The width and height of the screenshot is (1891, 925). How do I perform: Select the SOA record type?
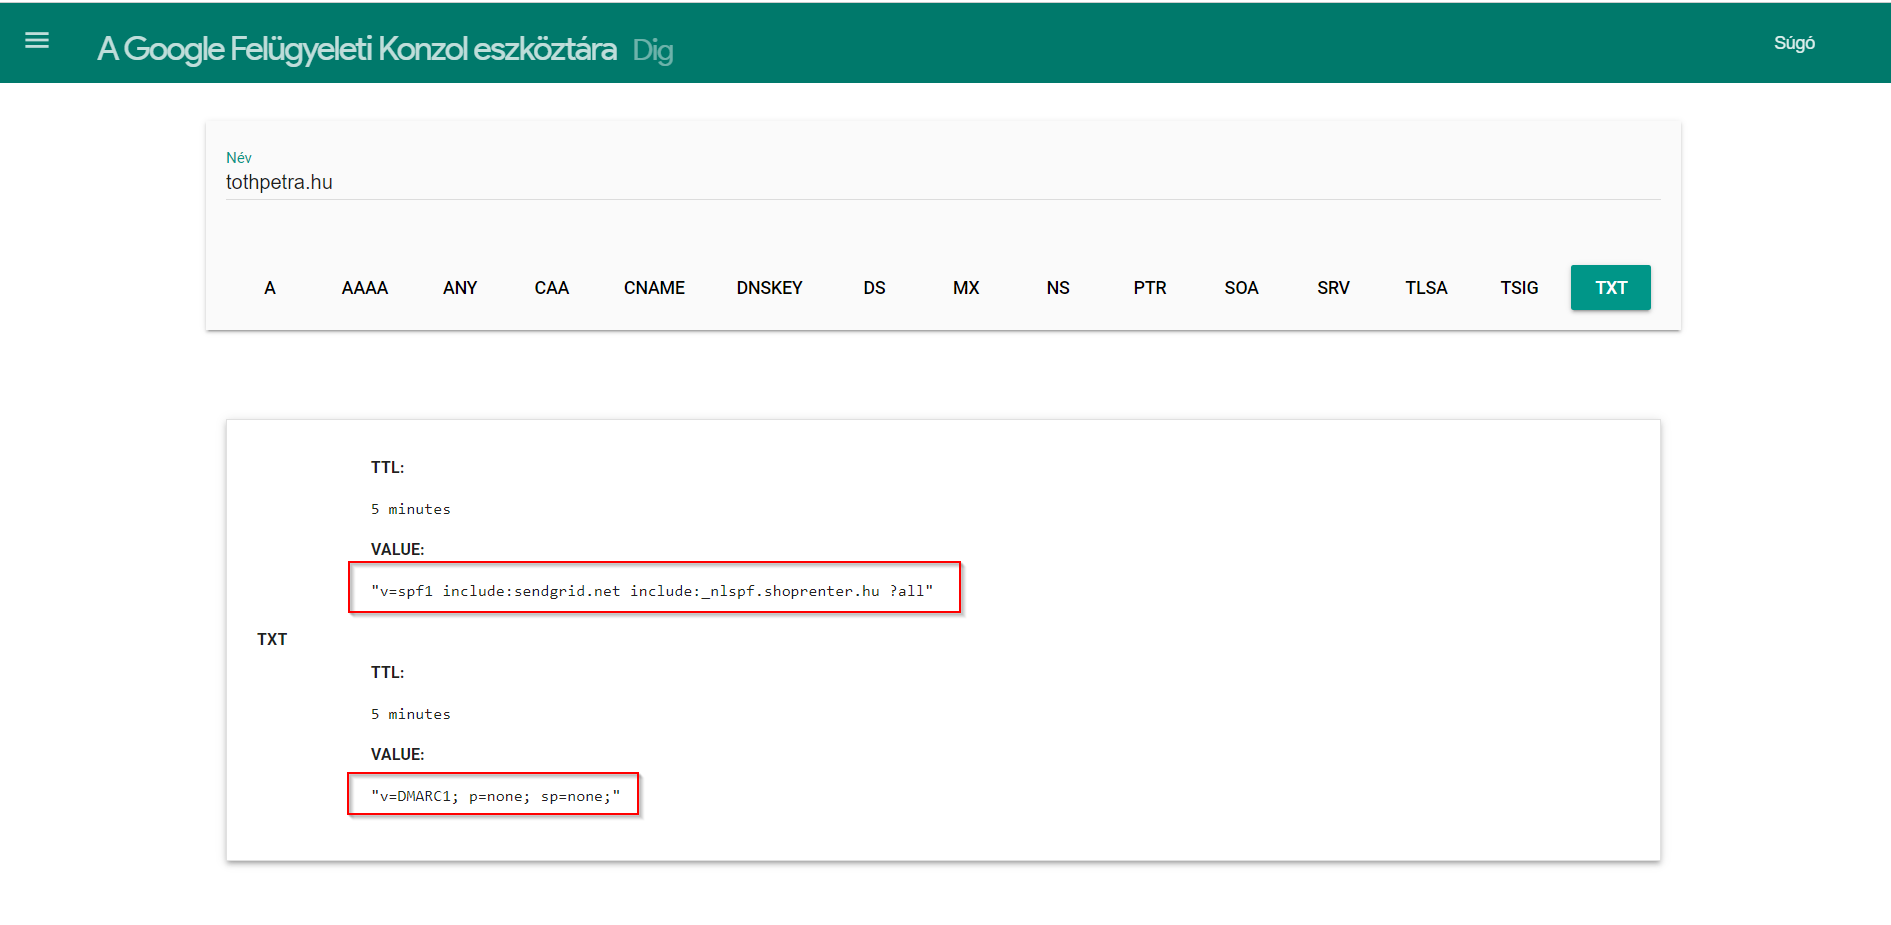pyautogui.click(x=1241, y=288)
